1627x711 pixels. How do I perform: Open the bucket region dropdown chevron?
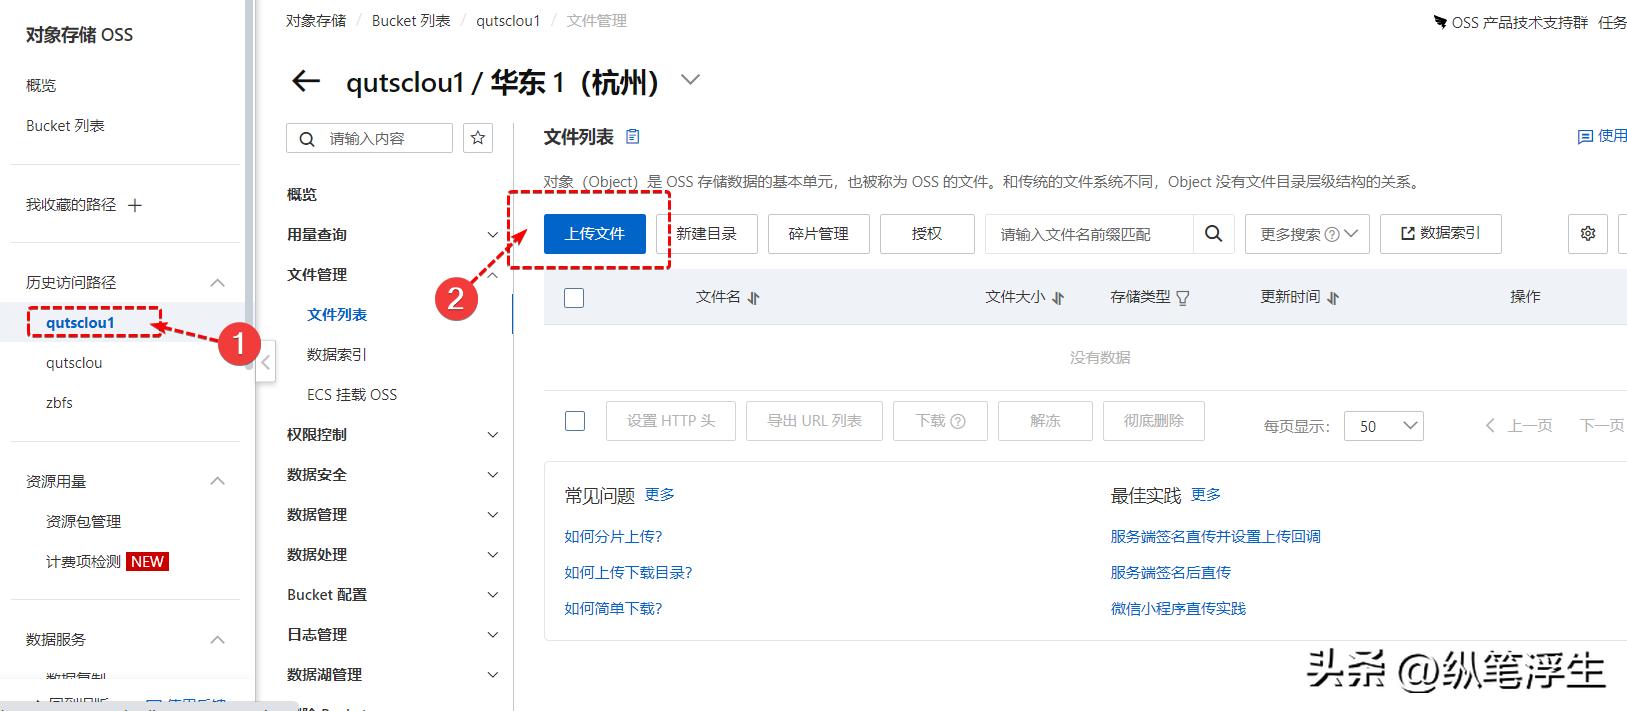(690, 80)
